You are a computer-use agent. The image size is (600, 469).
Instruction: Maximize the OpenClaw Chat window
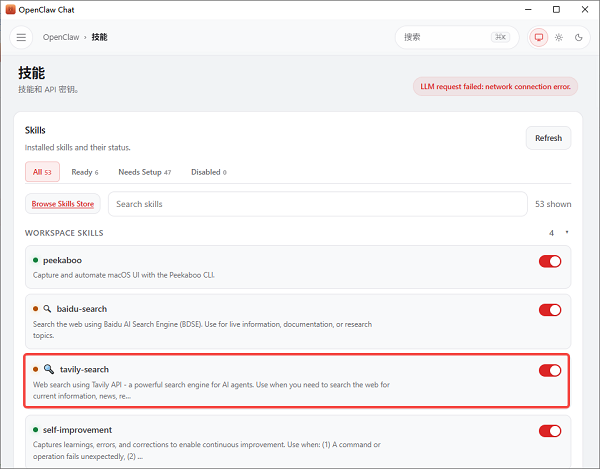click(556, 10)
